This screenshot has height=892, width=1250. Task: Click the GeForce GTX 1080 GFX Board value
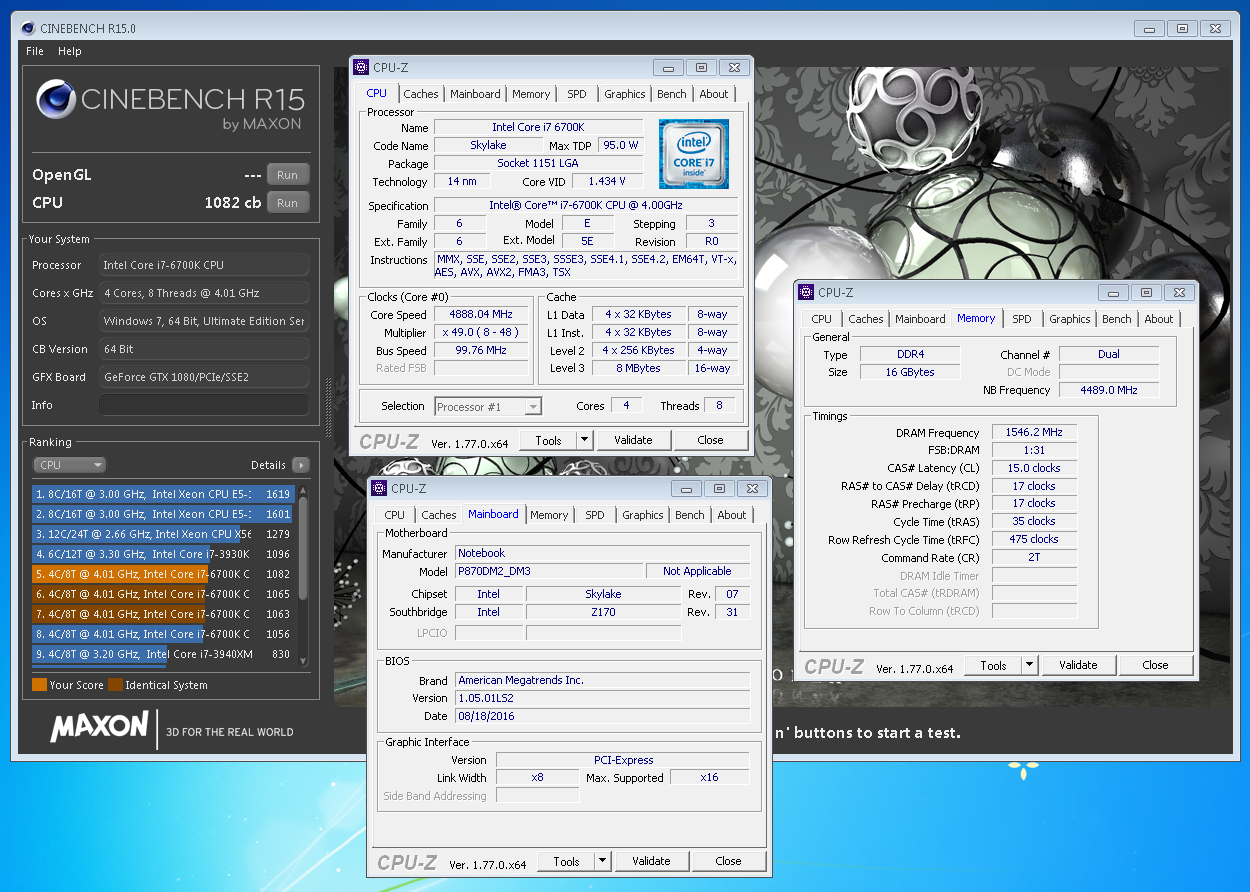pos(203,377)
